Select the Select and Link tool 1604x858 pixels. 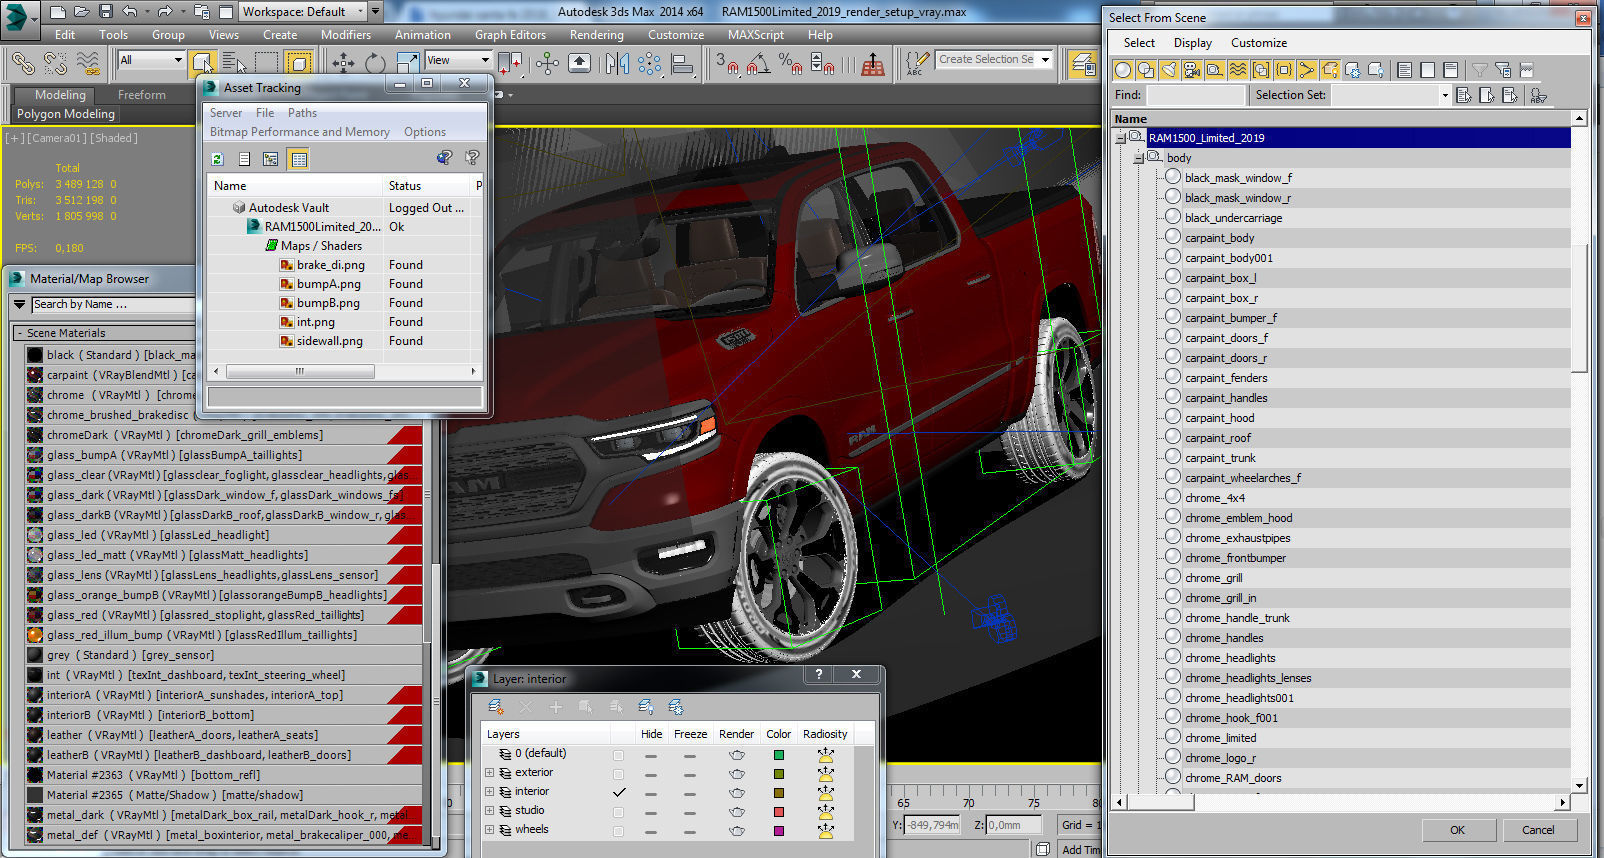(23, 63)
